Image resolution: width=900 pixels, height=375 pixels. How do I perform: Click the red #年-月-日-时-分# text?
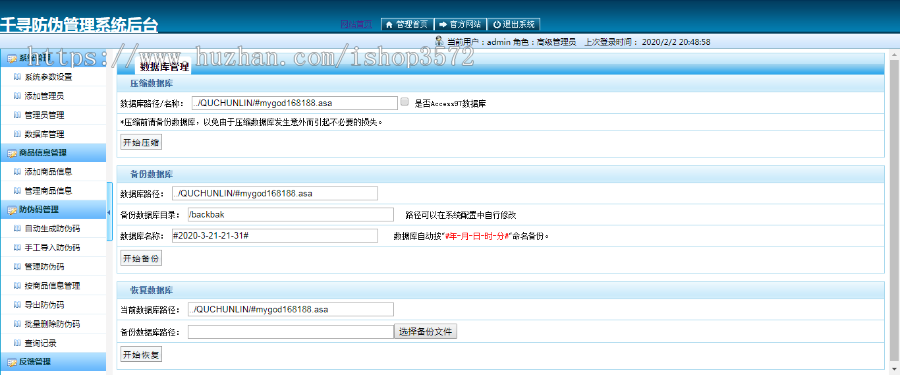click(x=478, y=236)
